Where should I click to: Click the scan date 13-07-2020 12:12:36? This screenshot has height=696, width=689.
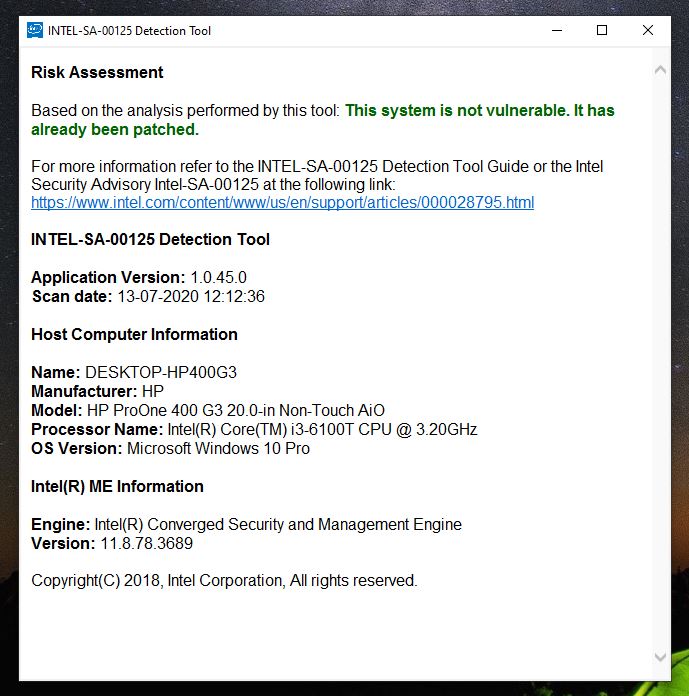pos(191,297)
